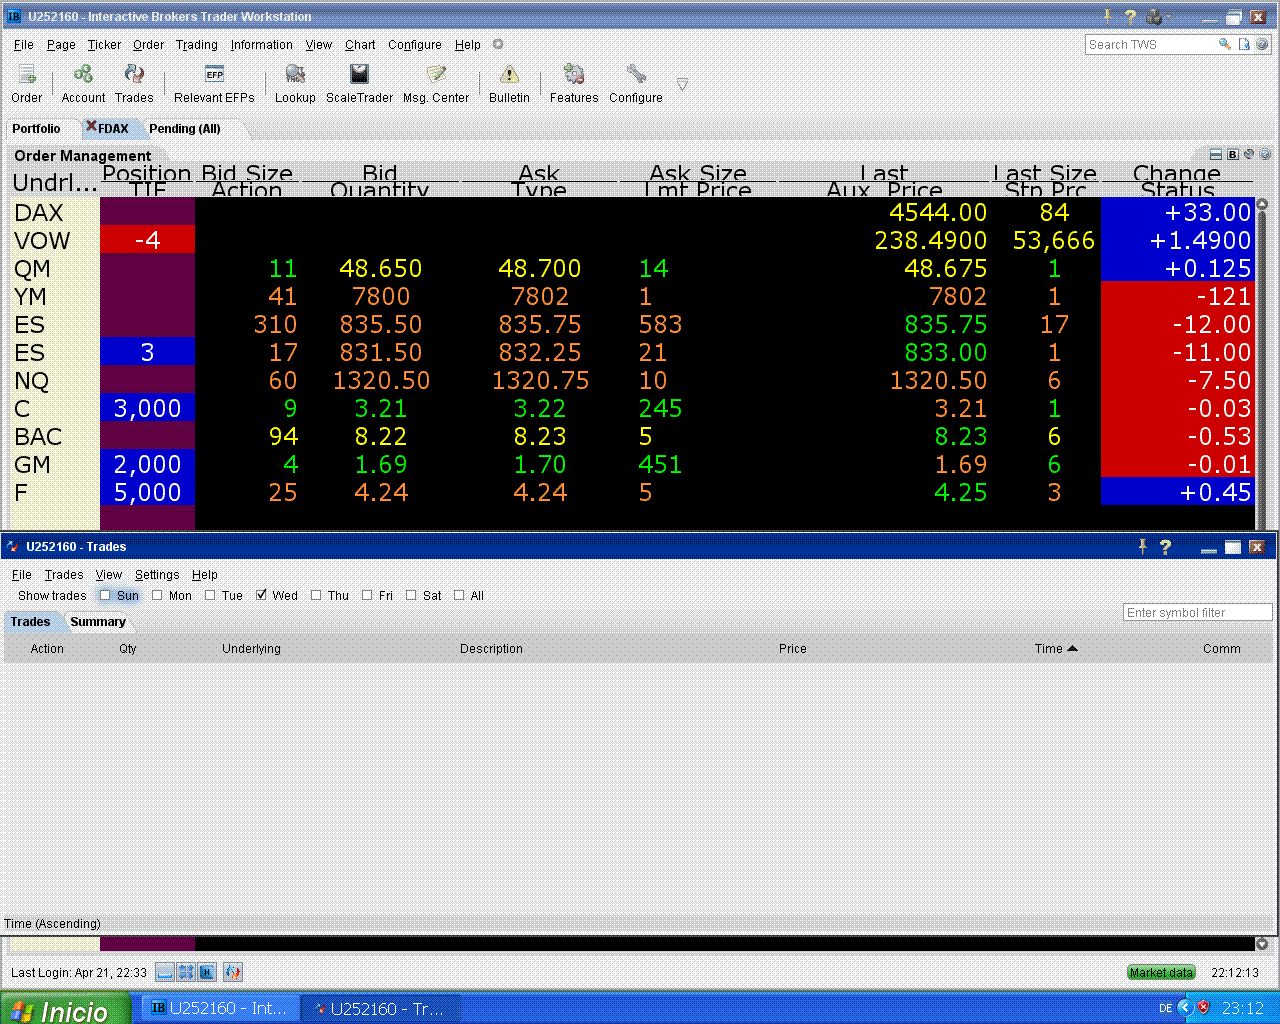Click the Enter symbol filter field
The image size is (1280, 1024).
(x=1197, y=613)
